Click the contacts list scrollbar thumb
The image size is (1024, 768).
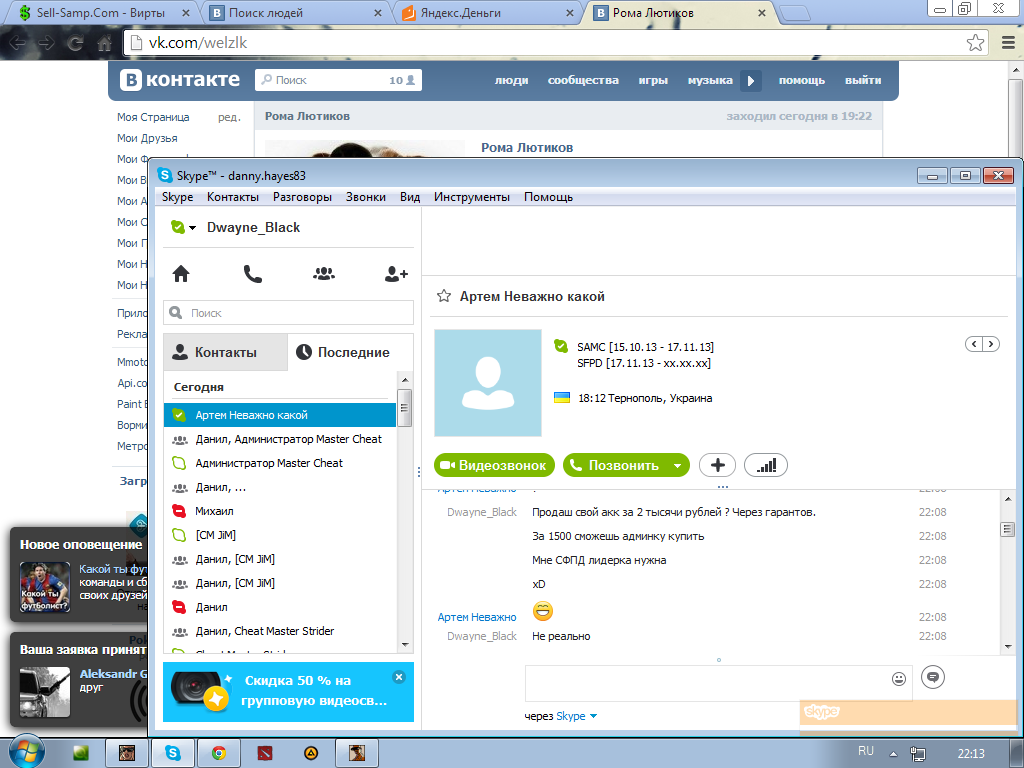click(x=405, y=408)
